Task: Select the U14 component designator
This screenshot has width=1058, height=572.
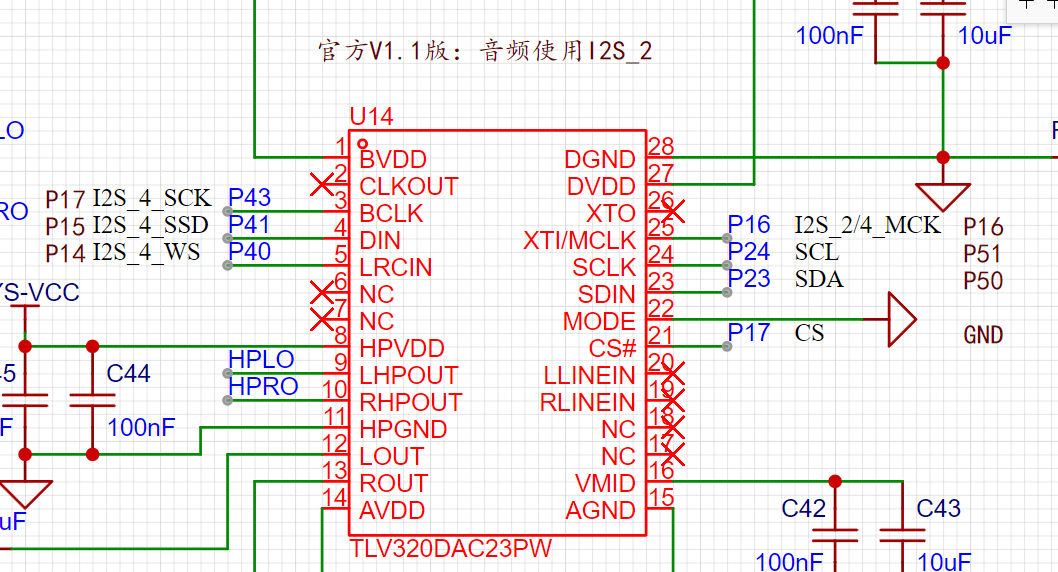Action: coord(371,117)
